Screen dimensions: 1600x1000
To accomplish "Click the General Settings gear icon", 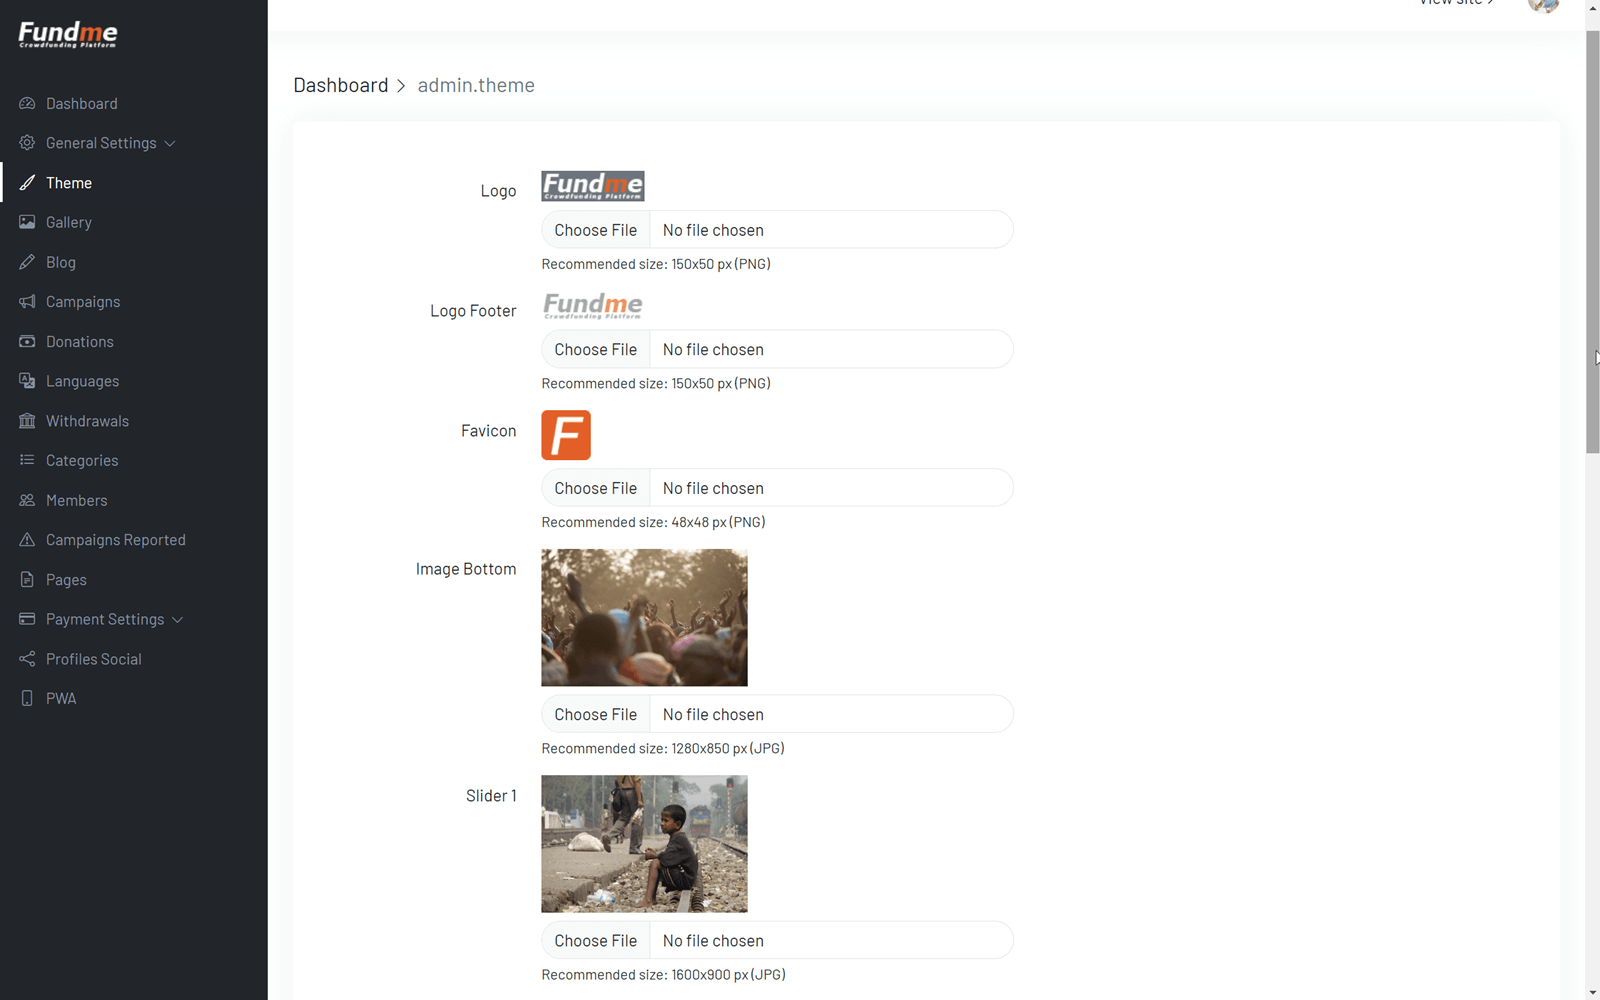I will pos(27,143).
